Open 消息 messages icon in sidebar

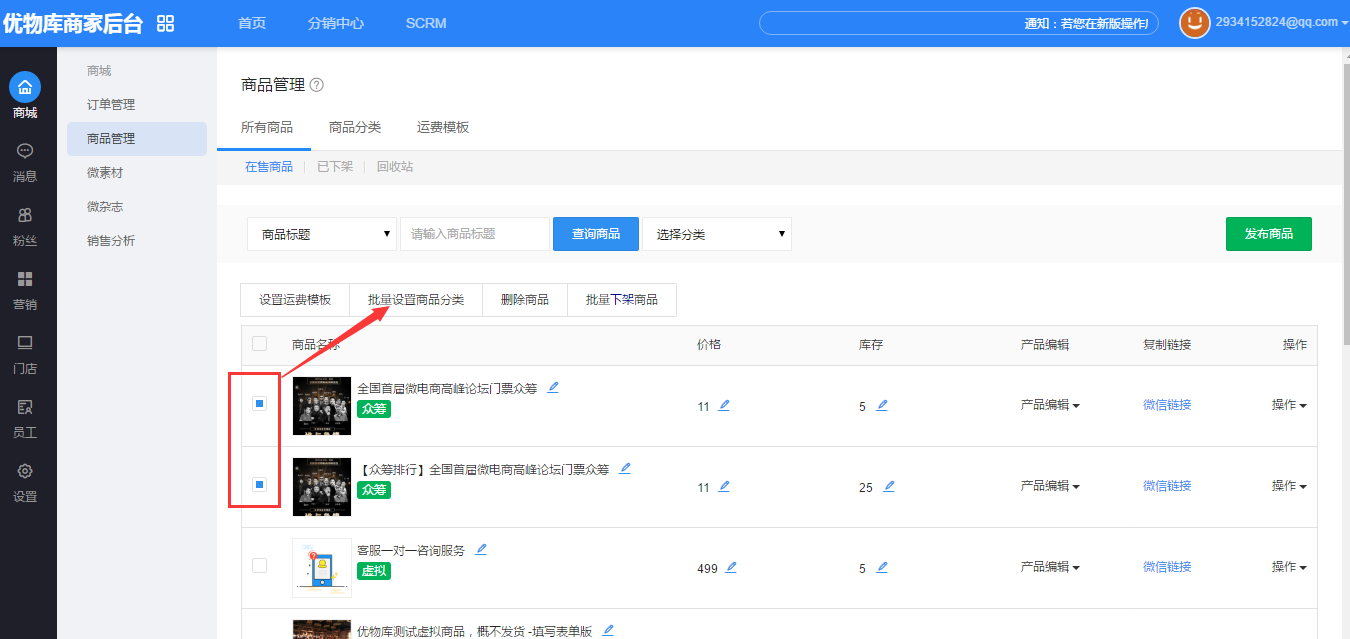coord(25,152)
